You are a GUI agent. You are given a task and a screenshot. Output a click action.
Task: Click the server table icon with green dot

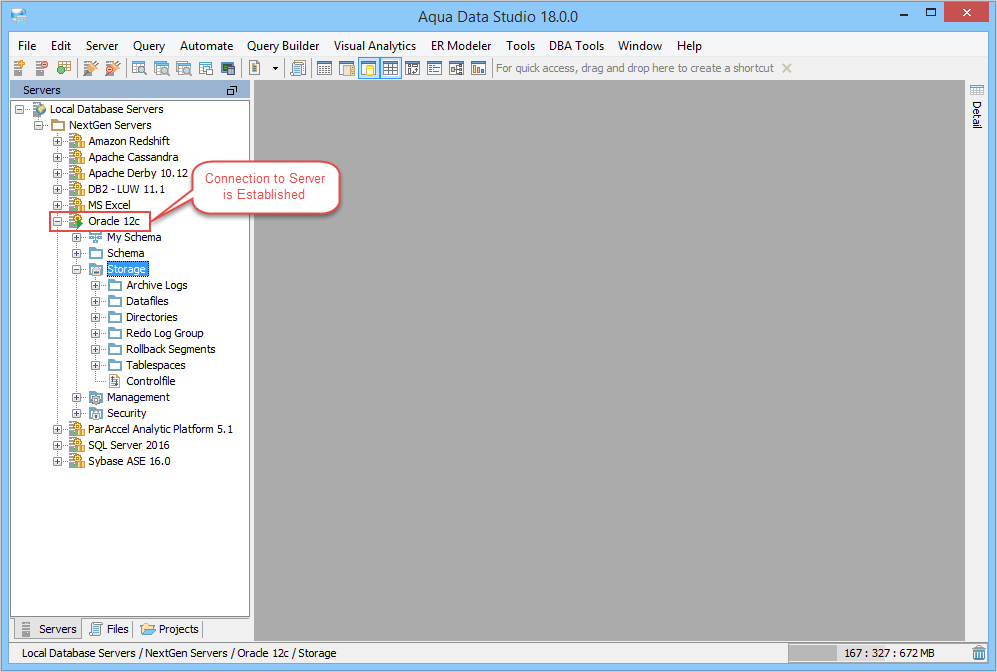pyautogui.click(x=64, y=68)
